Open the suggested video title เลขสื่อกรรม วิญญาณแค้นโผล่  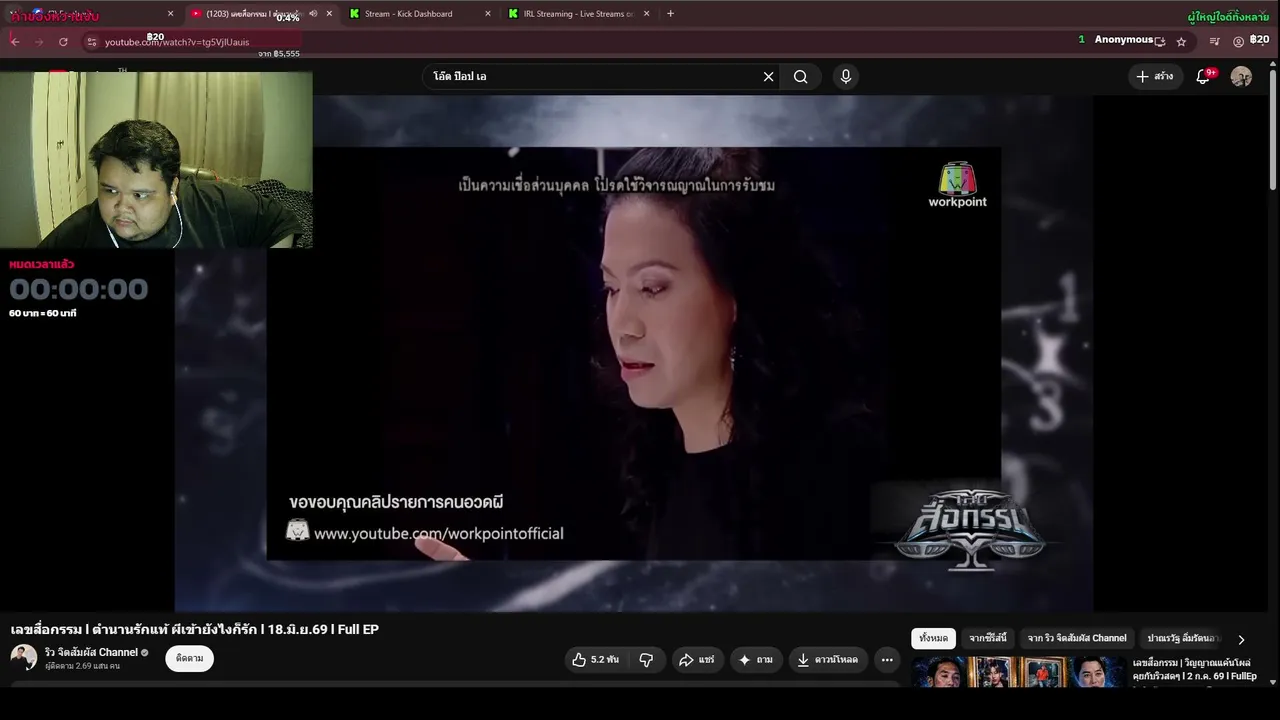(x=1195, y=669)
